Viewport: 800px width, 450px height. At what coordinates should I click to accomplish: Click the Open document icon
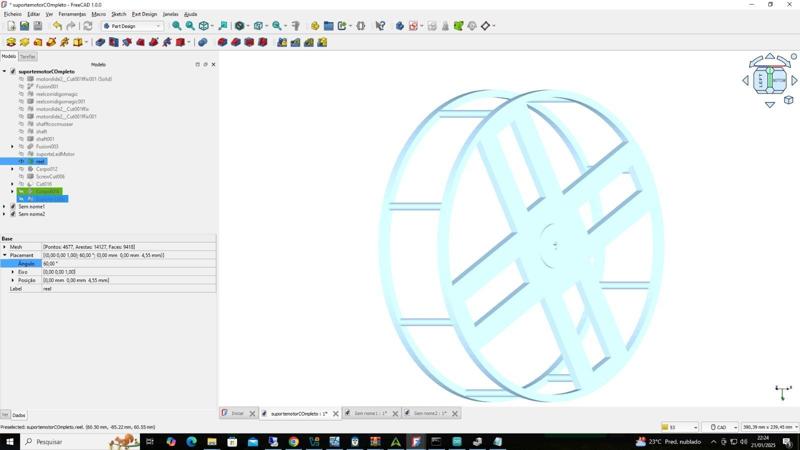24,26
